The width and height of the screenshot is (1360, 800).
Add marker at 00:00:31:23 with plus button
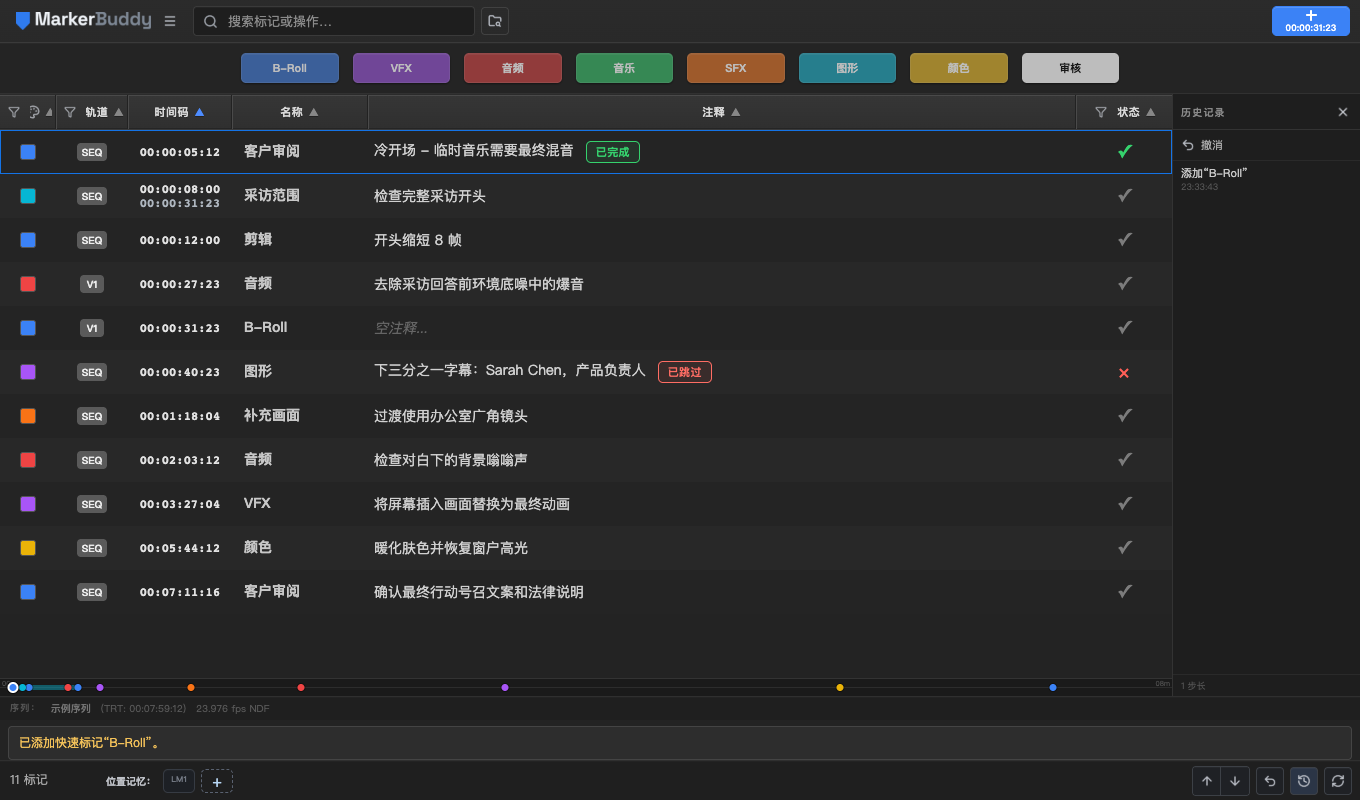click(x=1311, y=21)
